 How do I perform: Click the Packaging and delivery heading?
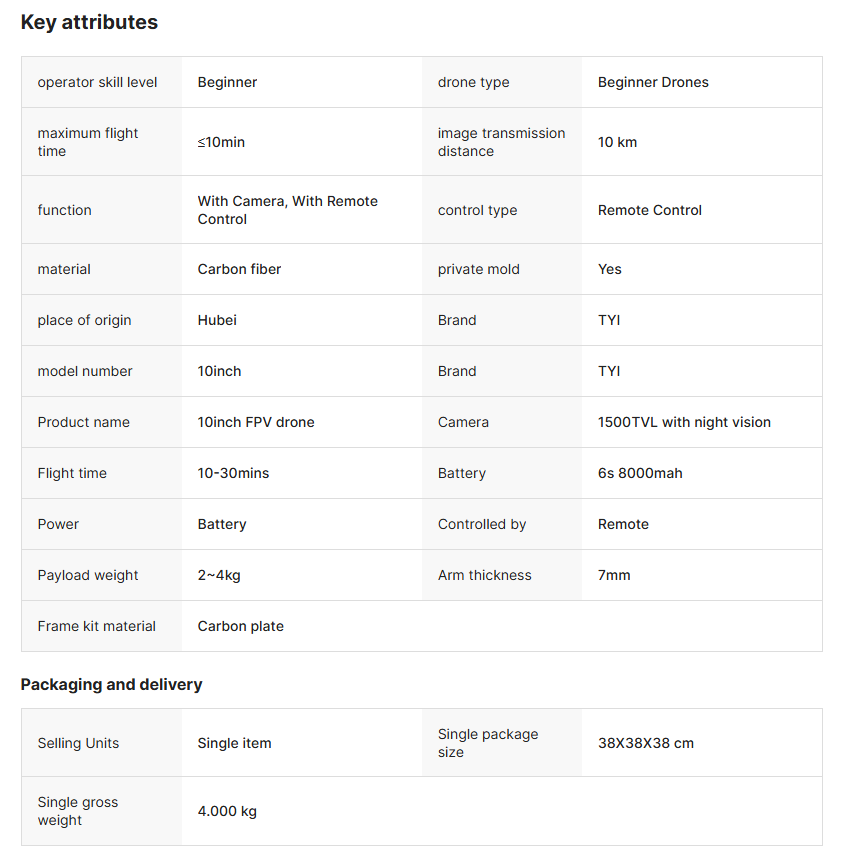[111, 685]
